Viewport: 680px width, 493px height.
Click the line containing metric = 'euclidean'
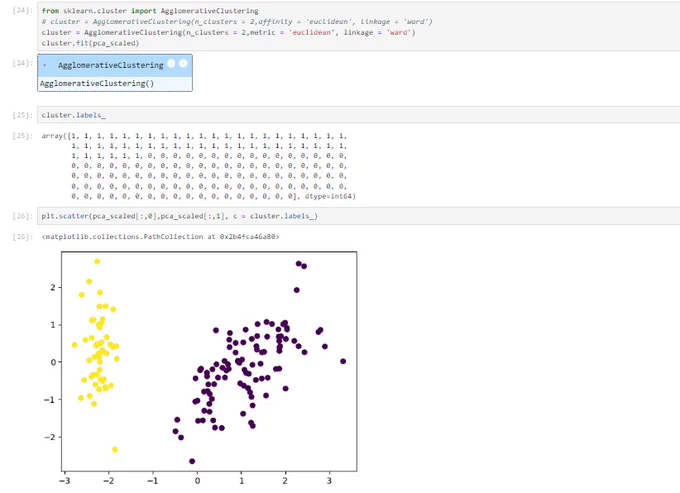click(x=228, y=33)
